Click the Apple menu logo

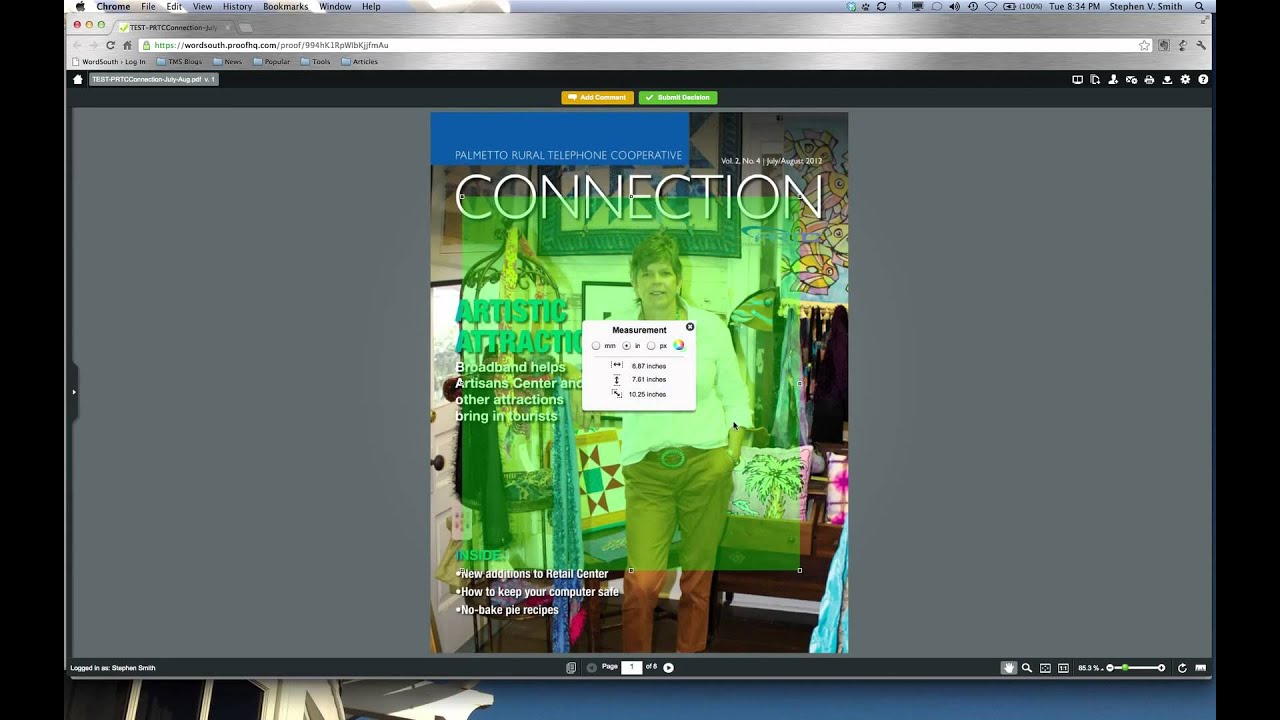coord(80,7)
